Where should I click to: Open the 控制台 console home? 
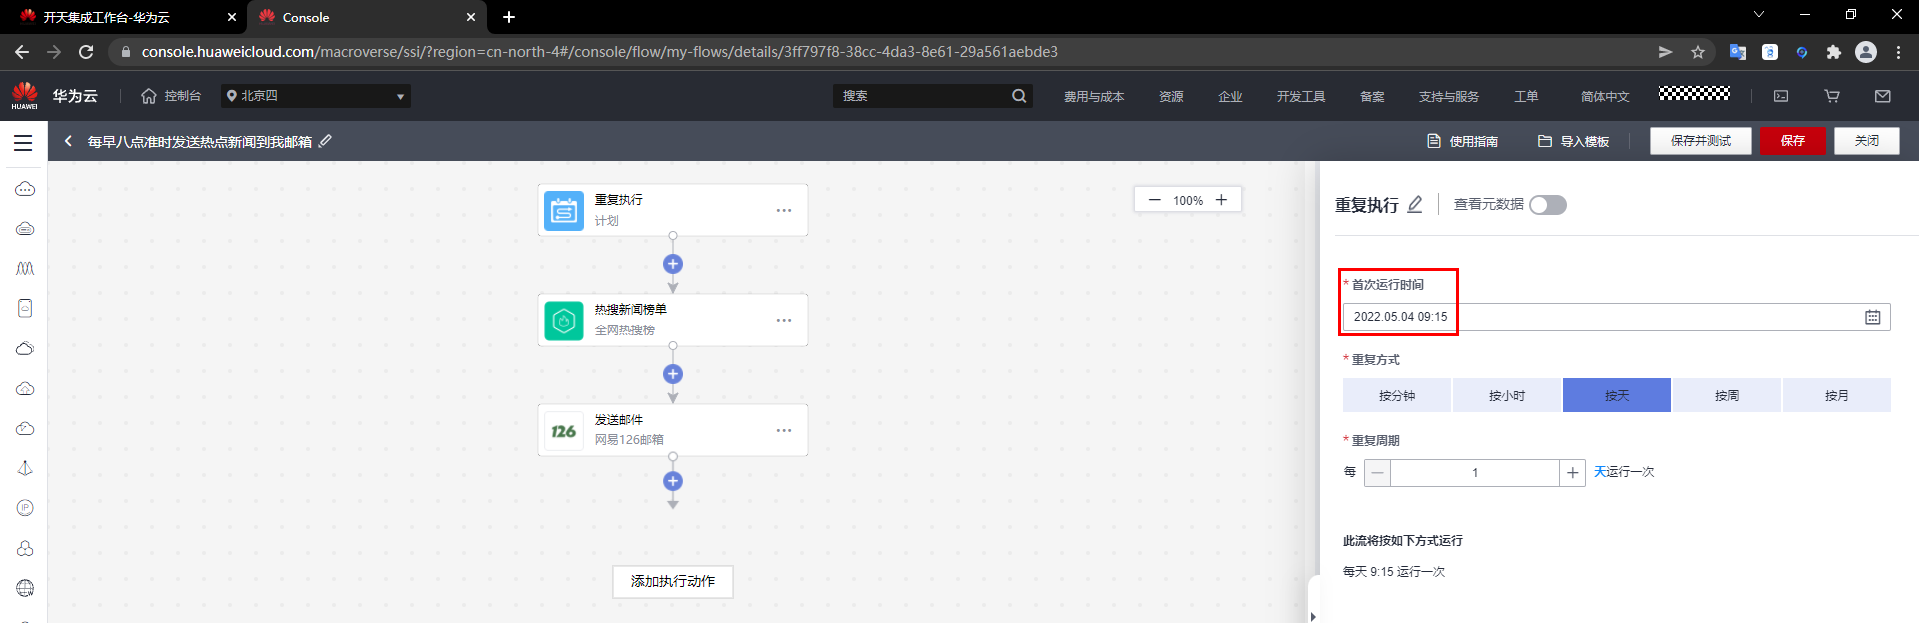(171, 96)
